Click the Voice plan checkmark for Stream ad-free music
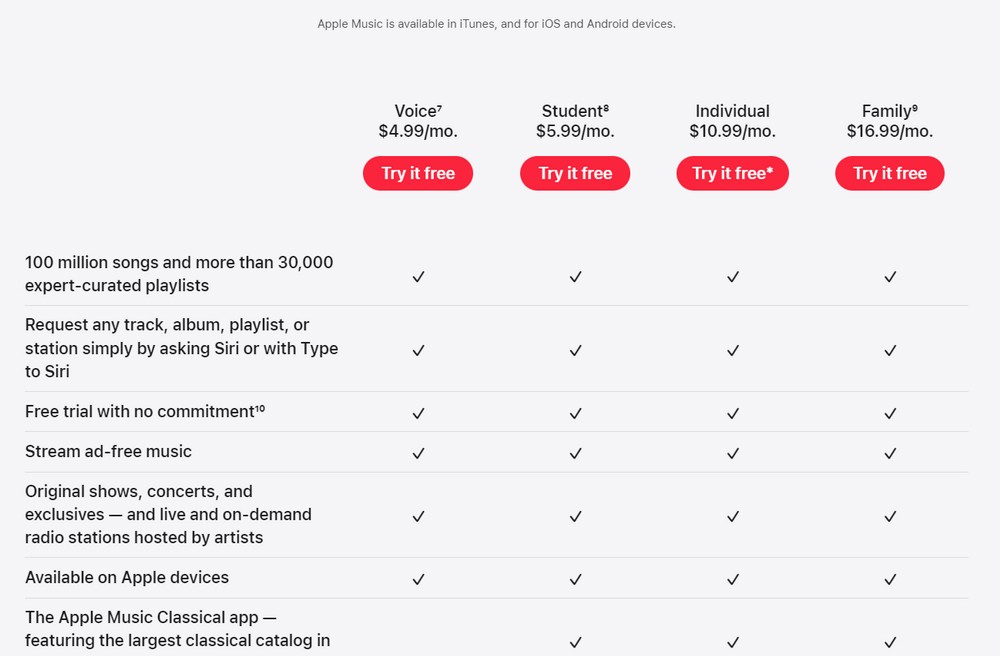This screenshot has height=656, width=1000. 418,452
